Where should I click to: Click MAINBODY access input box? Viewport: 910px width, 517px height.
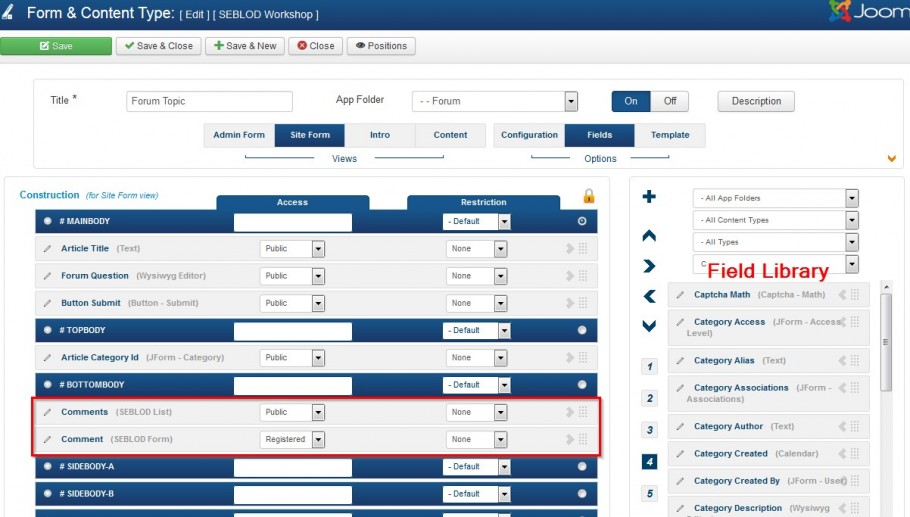(292, 222)
